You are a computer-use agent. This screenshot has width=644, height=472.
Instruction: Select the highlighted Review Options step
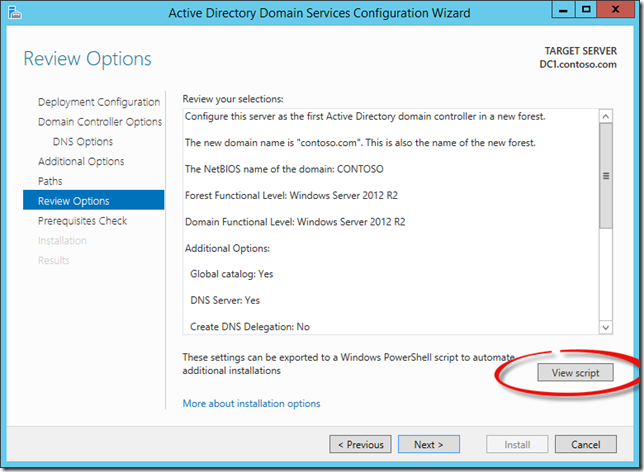[x=94, y=200]
